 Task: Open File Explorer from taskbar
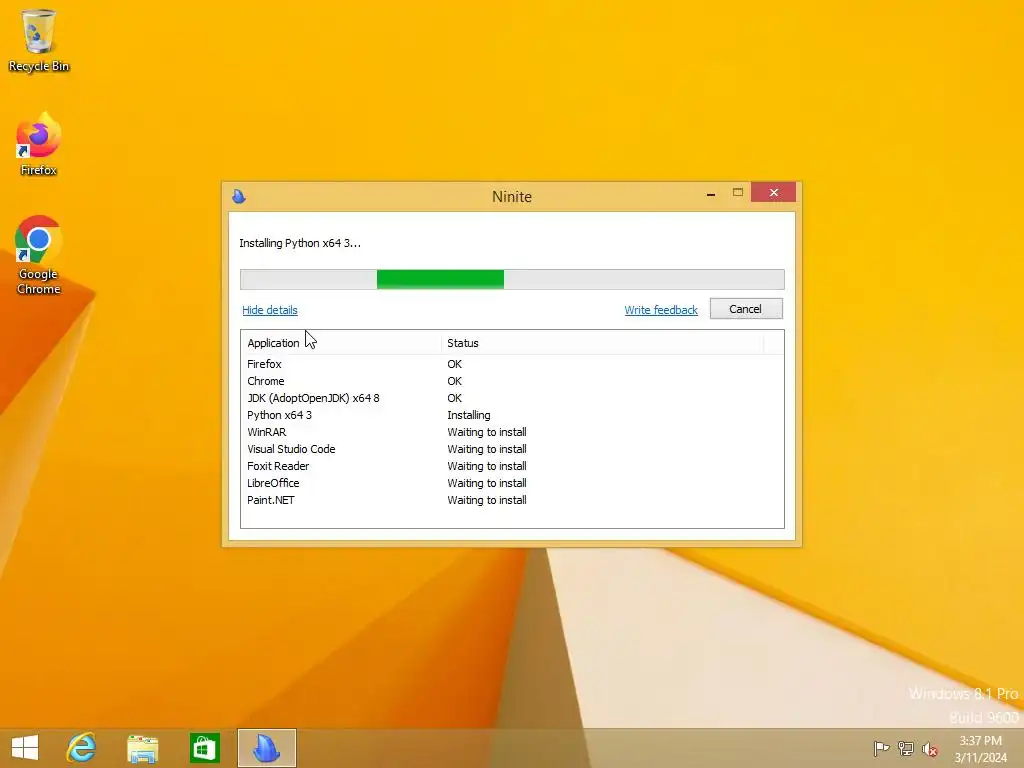click(x=142, y=748)
